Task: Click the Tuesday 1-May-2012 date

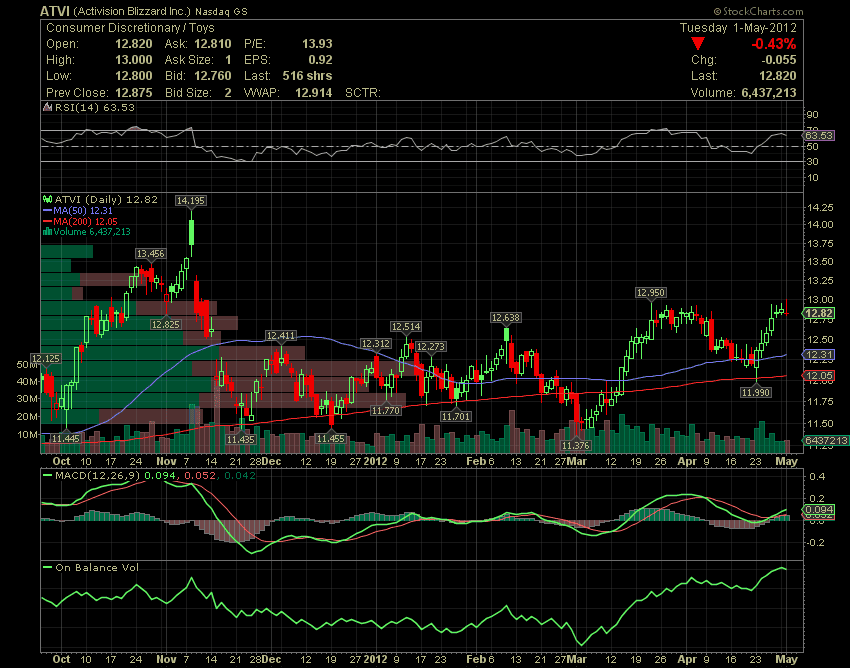Action: coord(738,28)
